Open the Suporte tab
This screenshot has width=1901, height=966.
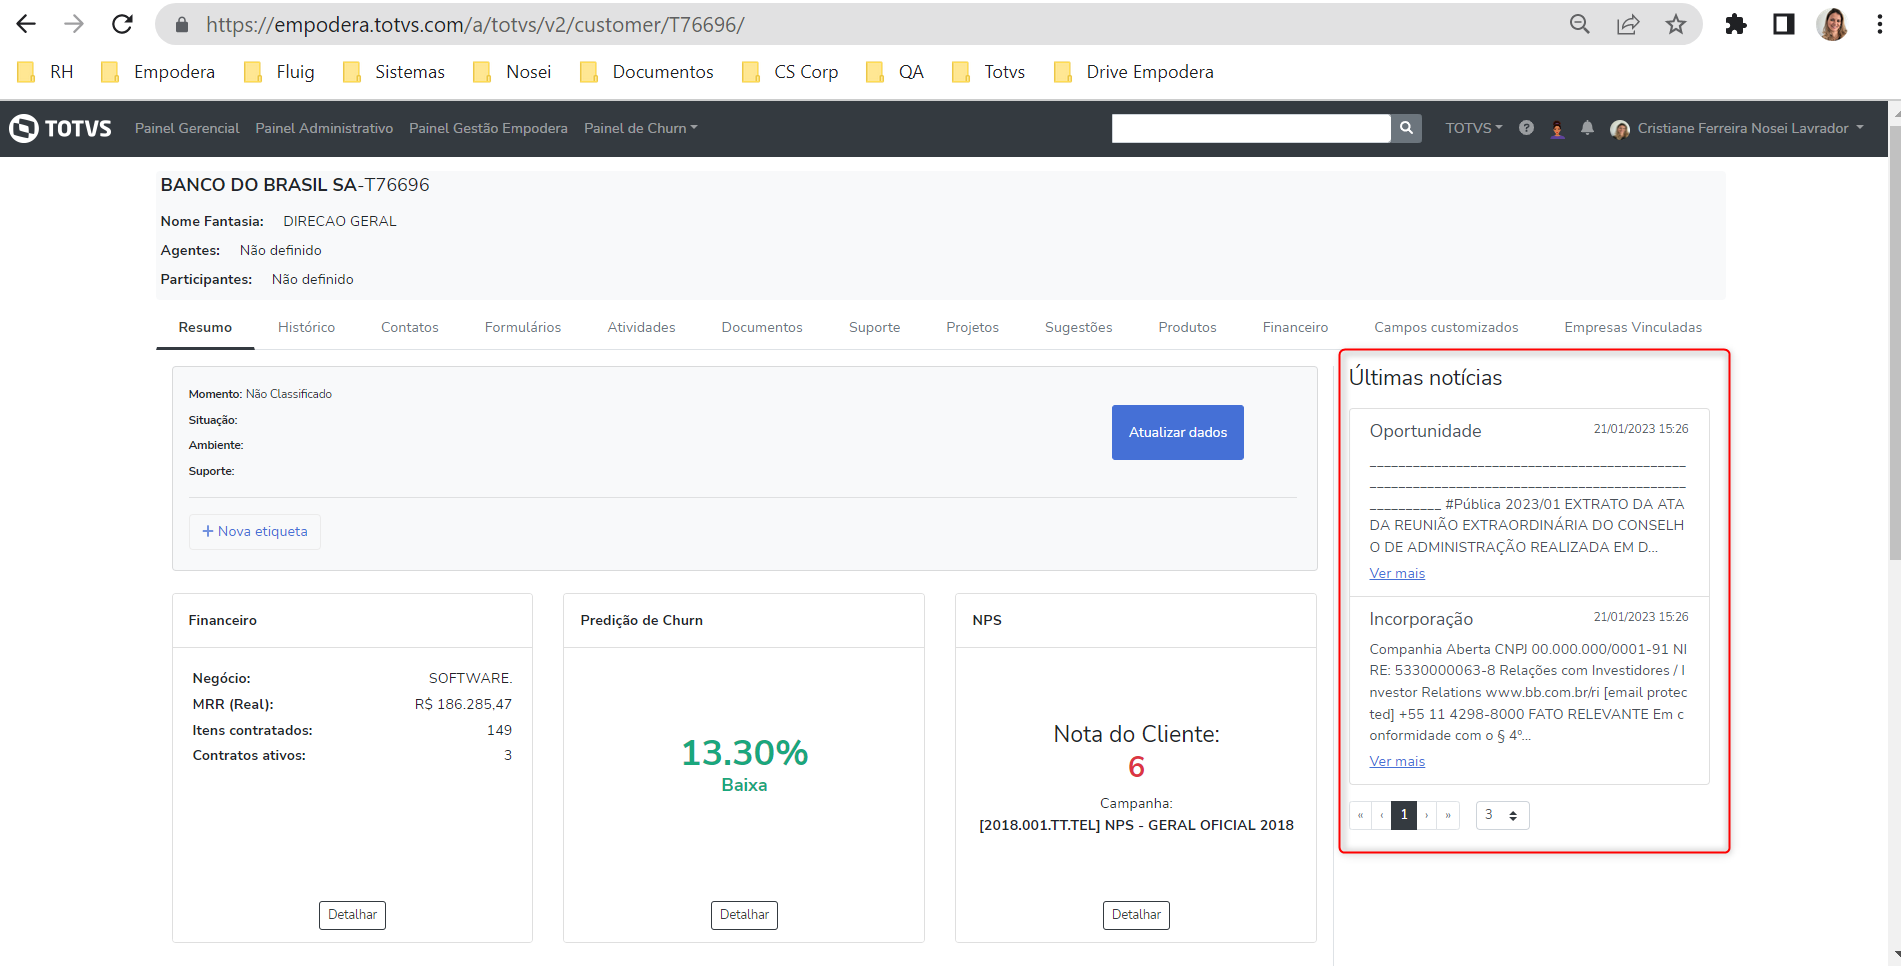874,327
